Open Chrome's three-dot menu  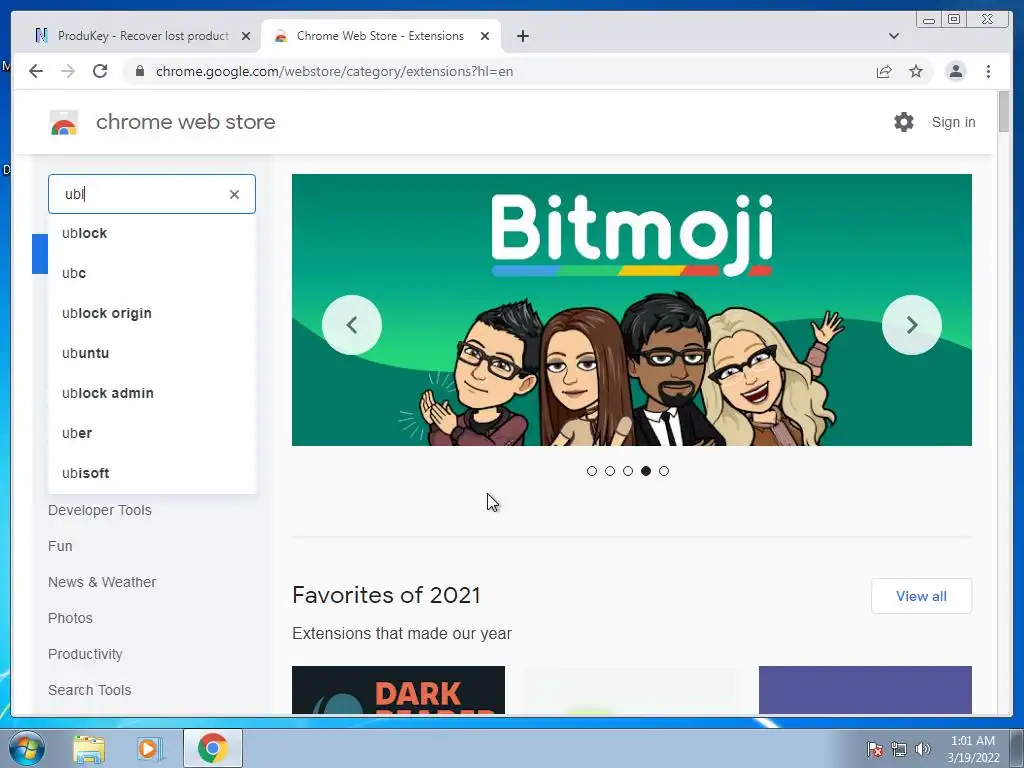pyautogui.click(x=988, y=71)
